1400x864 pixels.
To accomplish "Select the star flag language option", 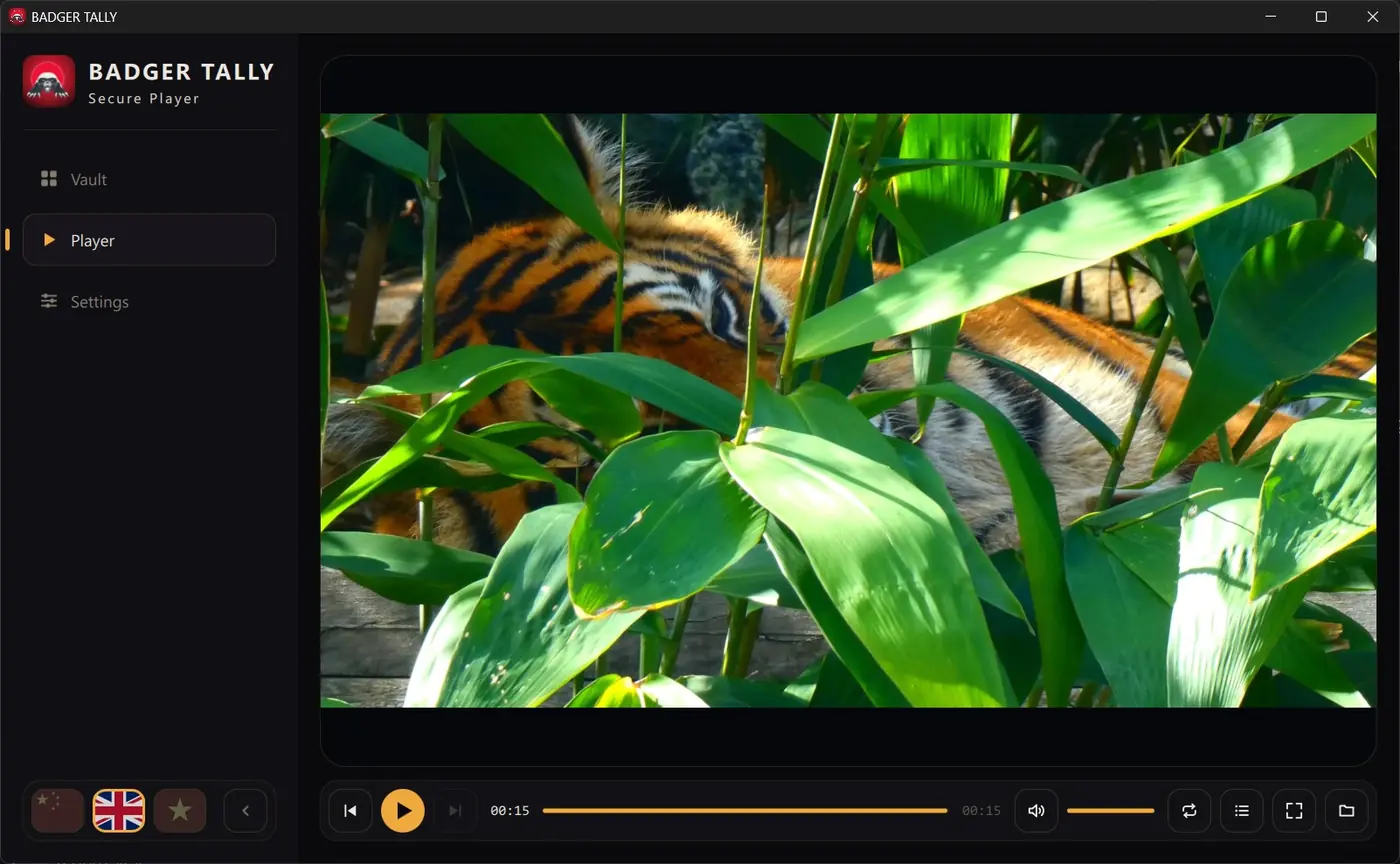I will click(x=180, y=811).
